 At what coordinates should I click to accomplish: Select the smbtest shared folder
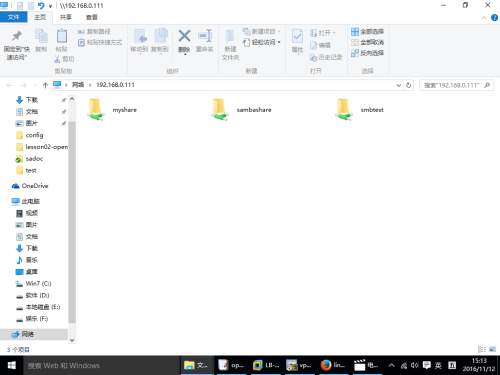[x=359, y=110]
